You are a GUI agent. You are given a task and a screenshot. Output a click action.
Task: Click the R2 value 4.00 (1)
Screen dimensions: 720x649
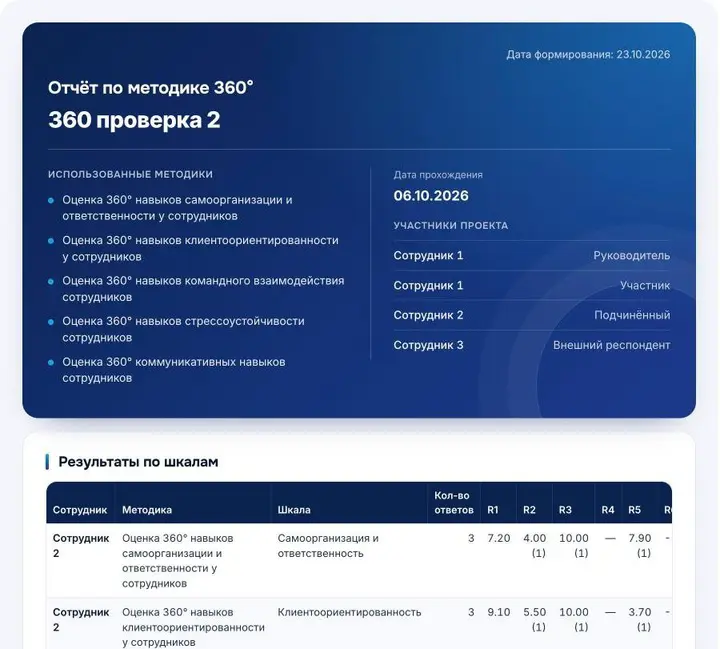tap(534, 545)
